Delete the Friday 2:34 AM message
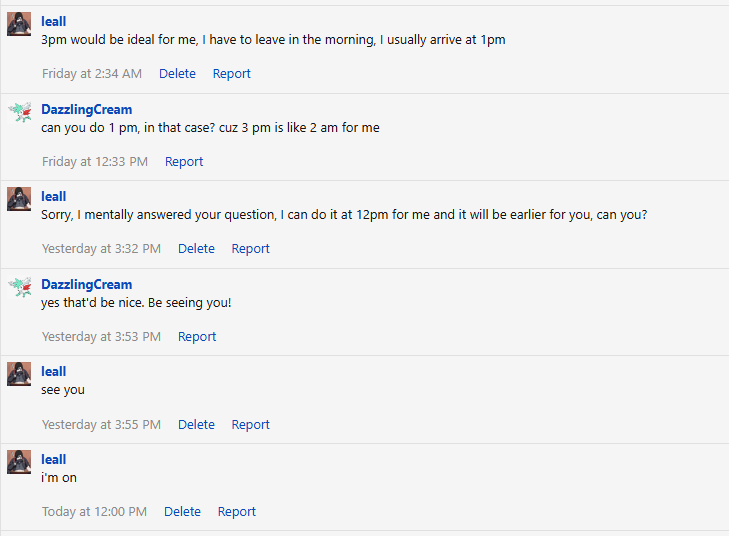Viewport: 729px width, 536px height. [177, 74]
